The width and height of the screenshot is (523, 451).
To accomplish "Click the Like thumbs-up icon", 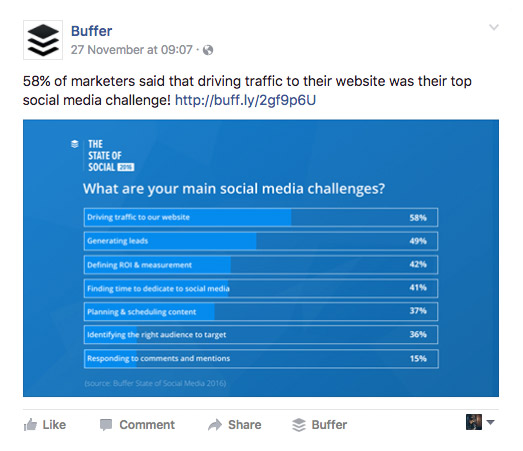I will click(30, 425).
